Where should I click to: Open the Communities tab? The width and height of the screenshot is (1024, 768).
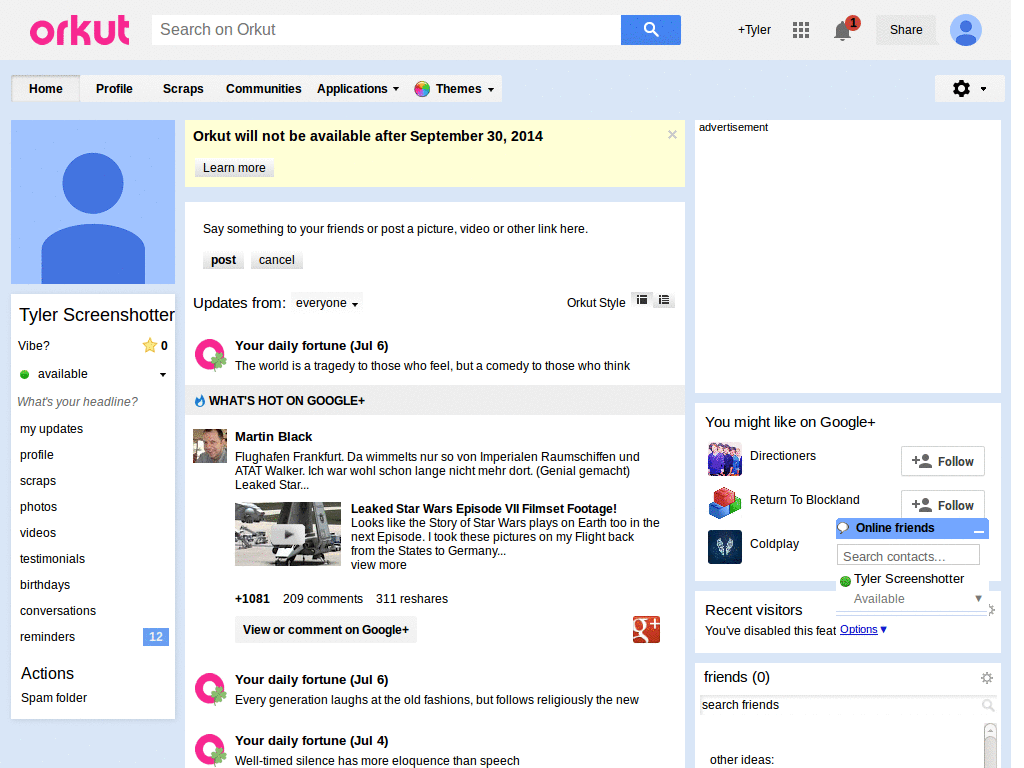(264, 89)
